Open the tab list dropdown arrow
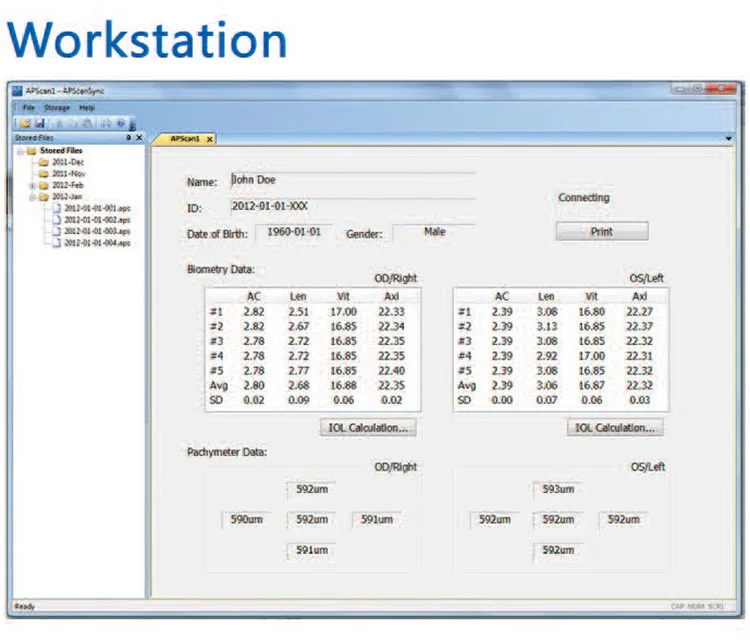This screenshot has height=641, width=750. pyautogui.click(x=728, y=139)
